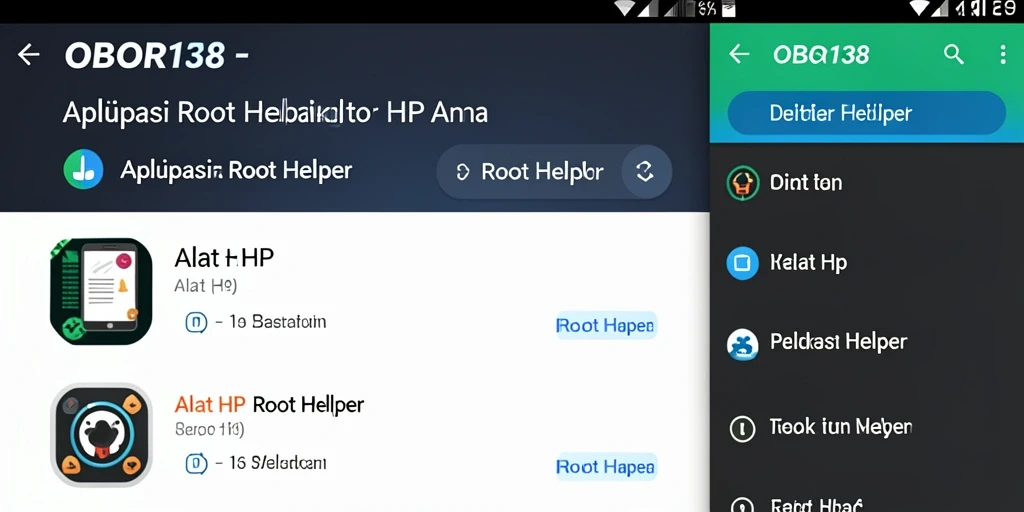The width and height of the screenshot is (1024, 512).
Task: Click the Alat HHP app title
Action: pos(224,259)
